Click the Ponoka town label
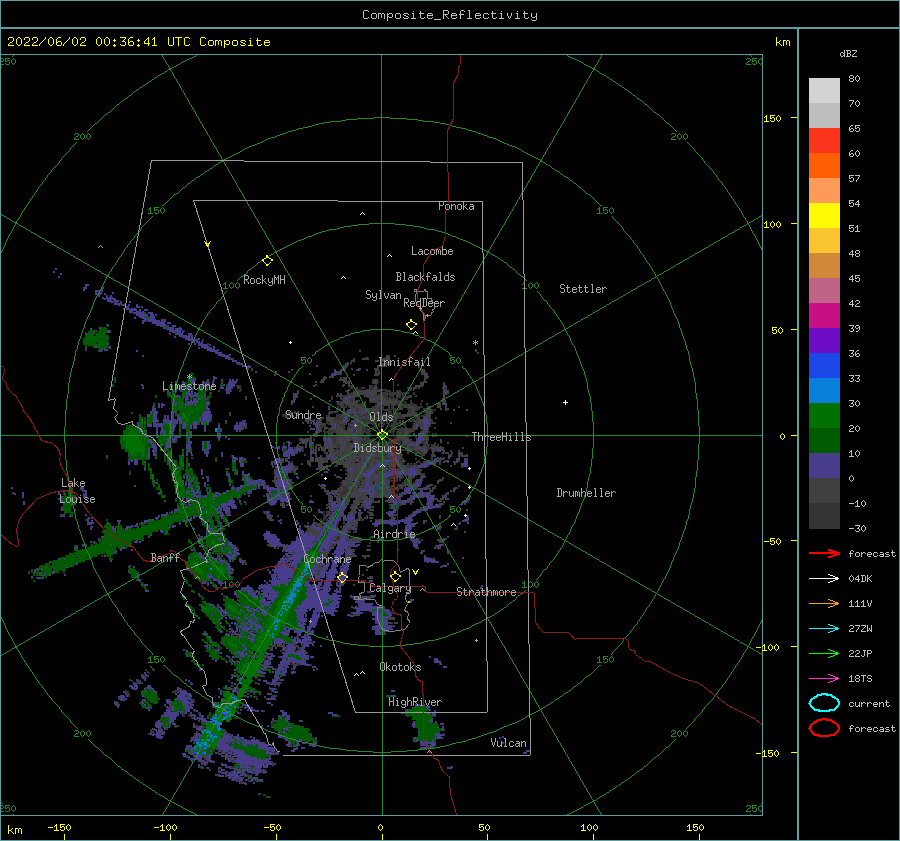900x841 pixels. tap(456, 206)
